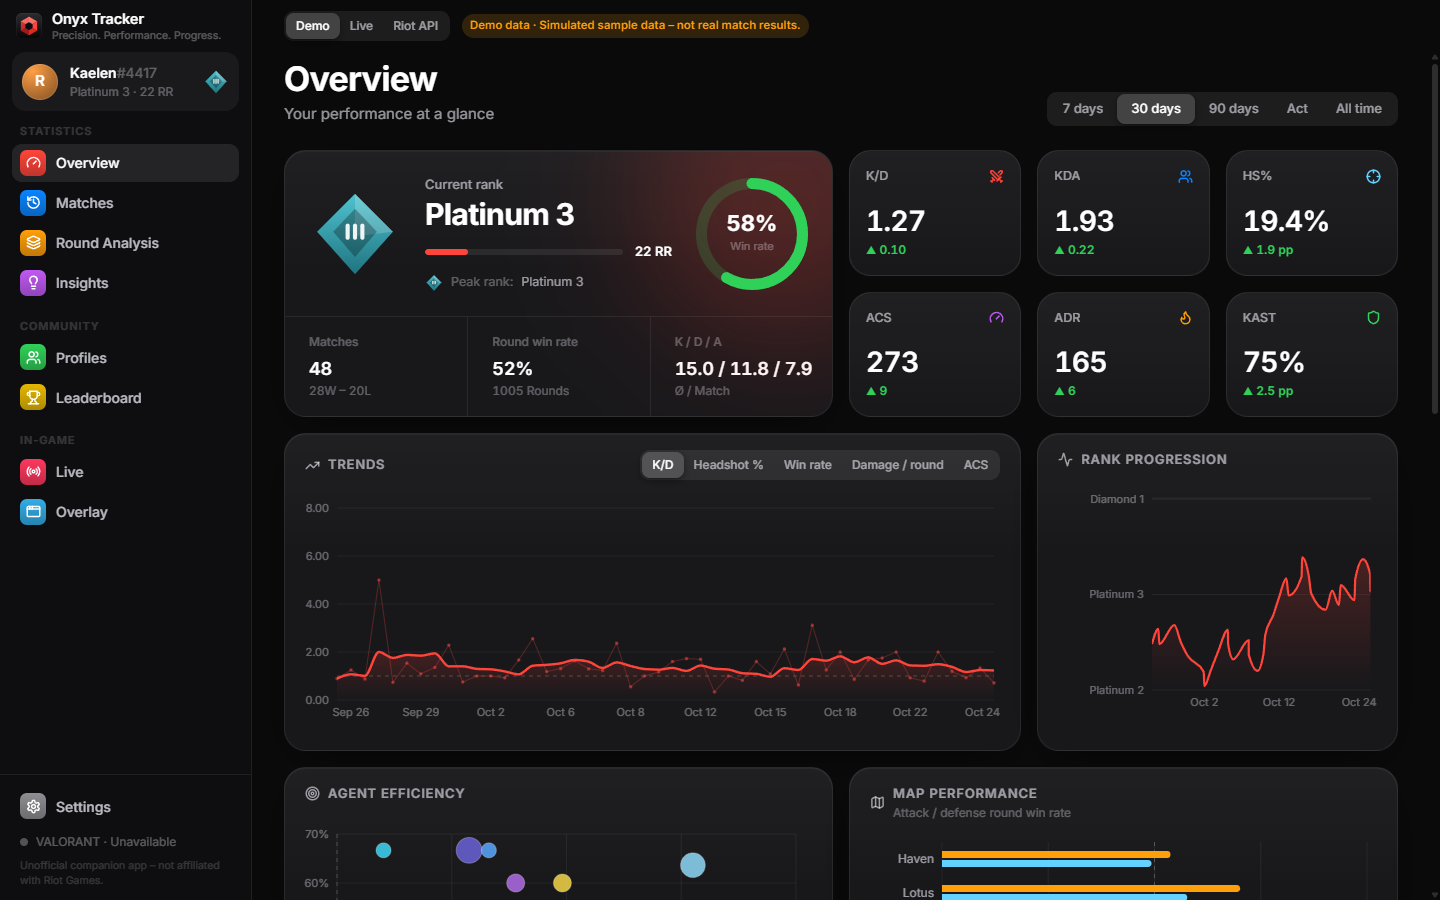Viewport: 1440px width, 900px height.
Task: Click the Matches 48 stat cell
Action: [376, 367]
